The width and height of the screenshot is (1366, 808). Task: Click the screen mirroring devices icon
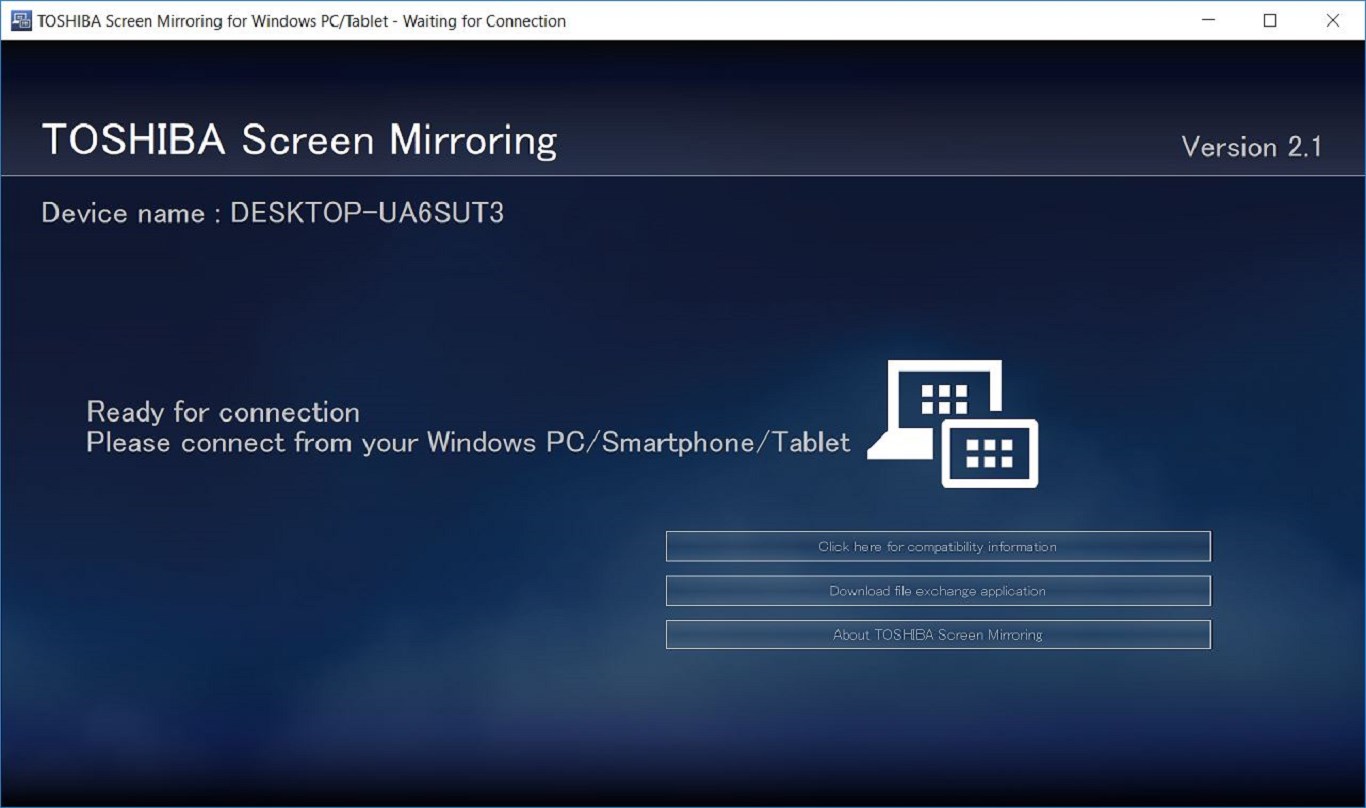point(953,424)
